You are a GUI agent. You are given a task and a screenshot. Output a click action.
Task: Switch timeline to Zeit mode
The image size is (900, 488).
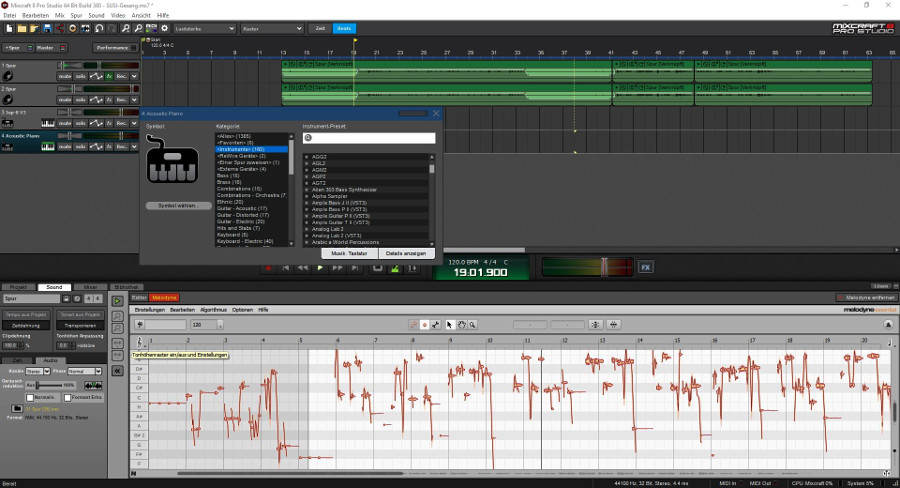coord(320,28)
